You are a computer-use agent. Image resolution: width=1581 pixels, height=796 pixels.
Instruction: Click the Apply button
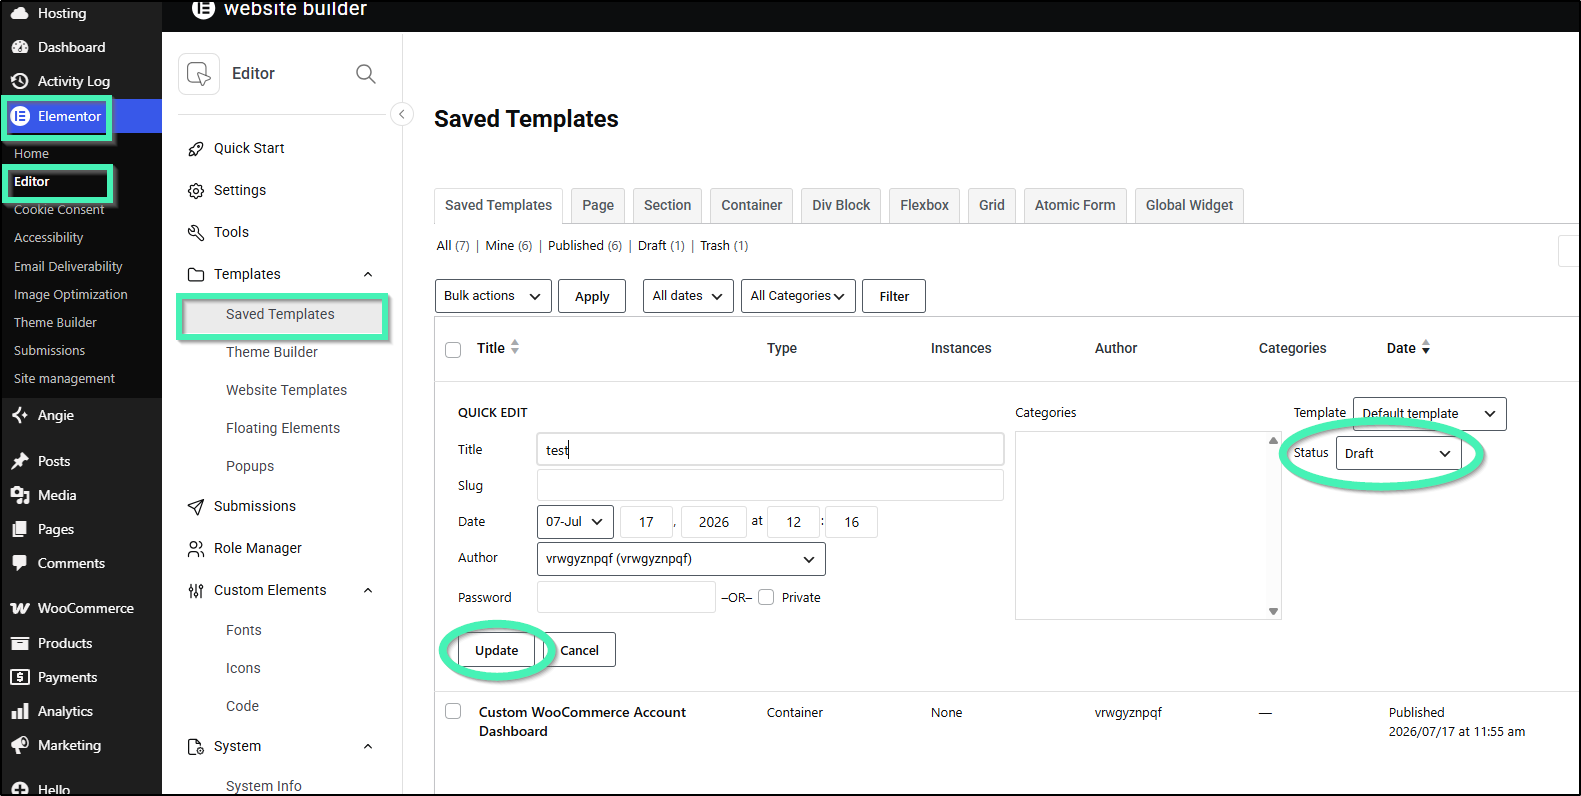[592, 296]
